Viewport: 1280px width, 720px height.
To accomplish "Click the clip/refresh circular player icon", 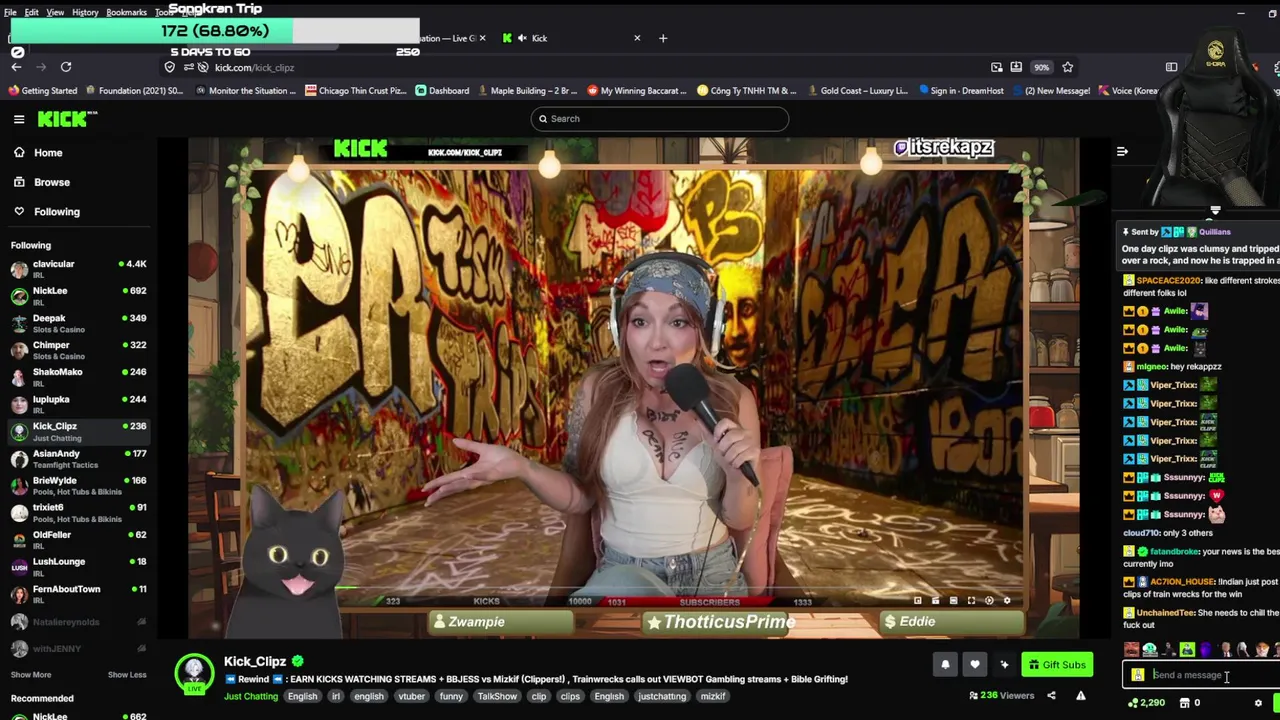I will pyautogui.click(x=989, y=601).
